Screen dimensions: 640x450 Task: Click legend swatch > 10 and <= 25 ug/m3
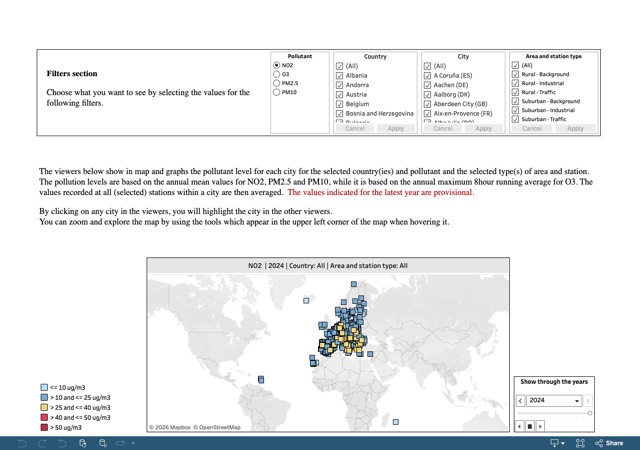coord(44,397)
